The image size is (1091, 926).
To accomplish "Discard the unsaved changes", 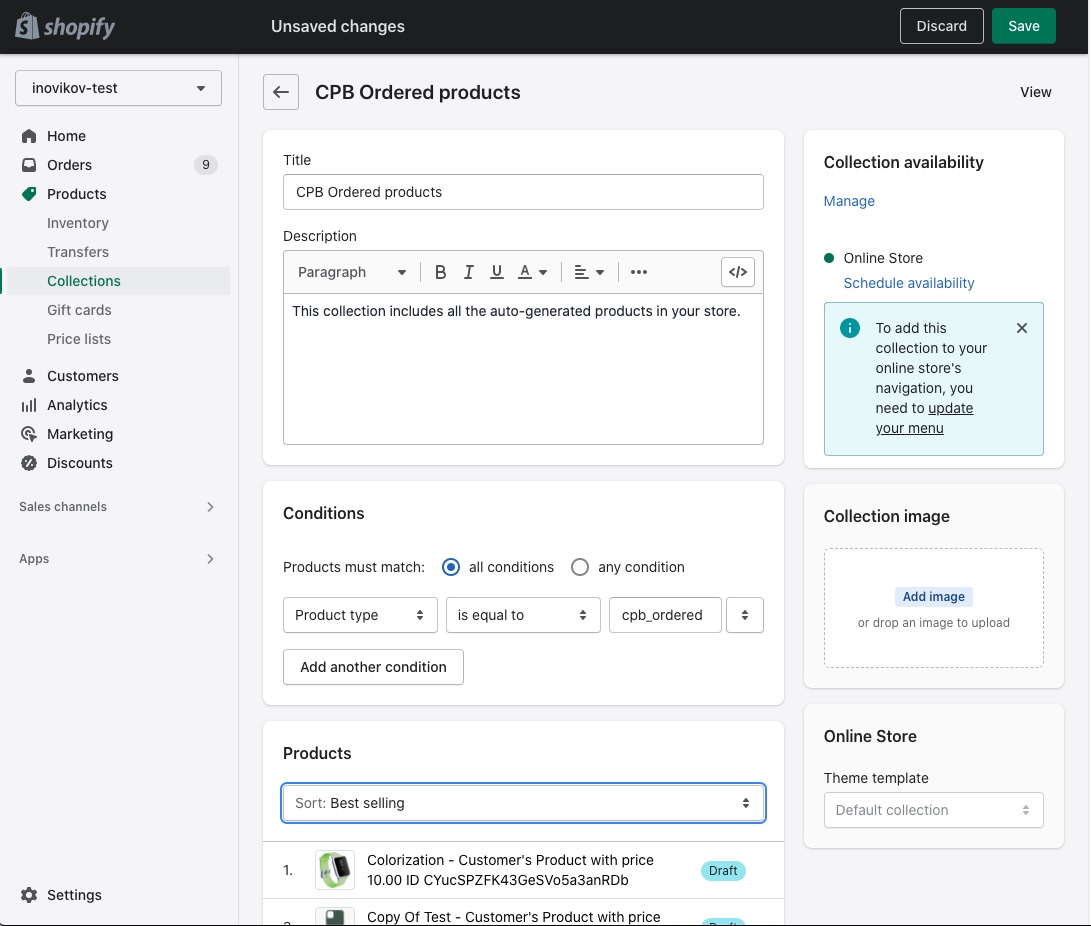I will (941, 26).
